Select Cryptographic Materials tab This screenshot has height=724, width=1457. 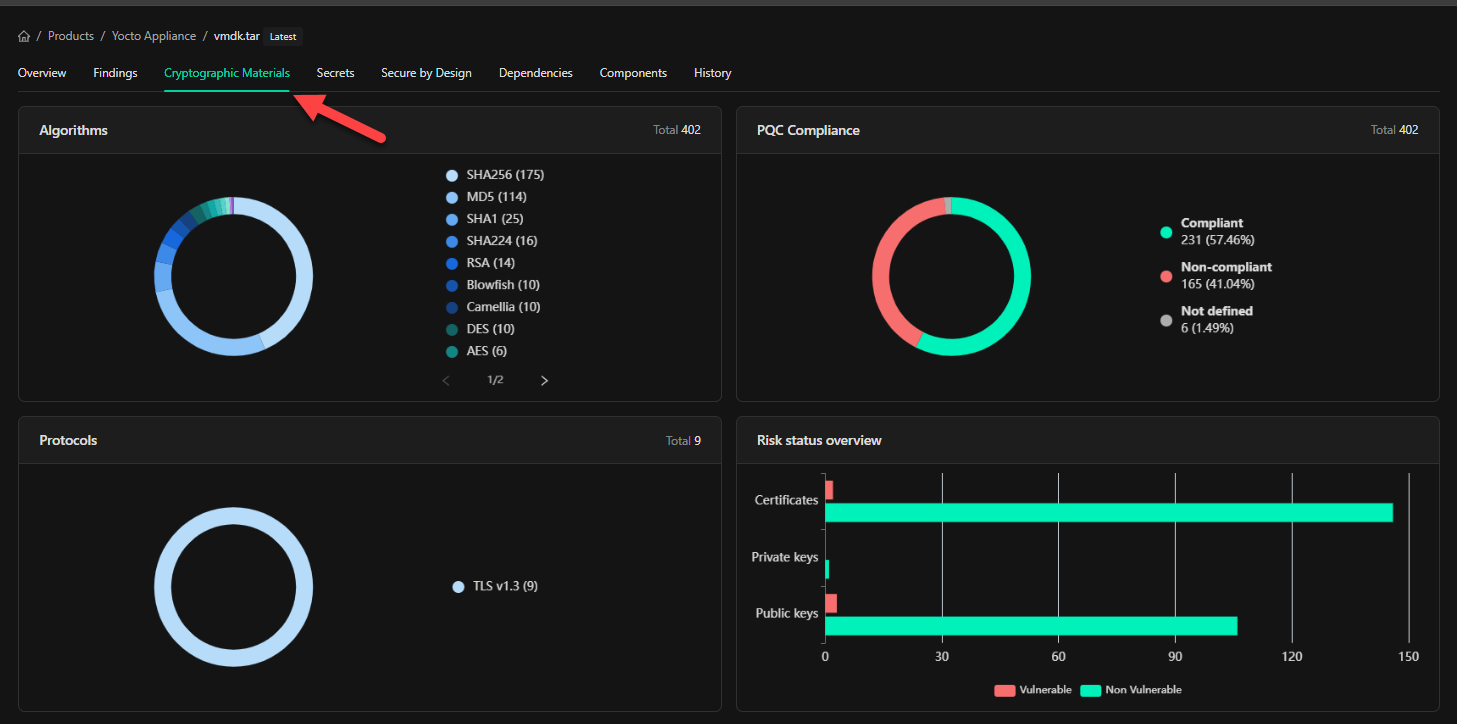coord(227,73)
